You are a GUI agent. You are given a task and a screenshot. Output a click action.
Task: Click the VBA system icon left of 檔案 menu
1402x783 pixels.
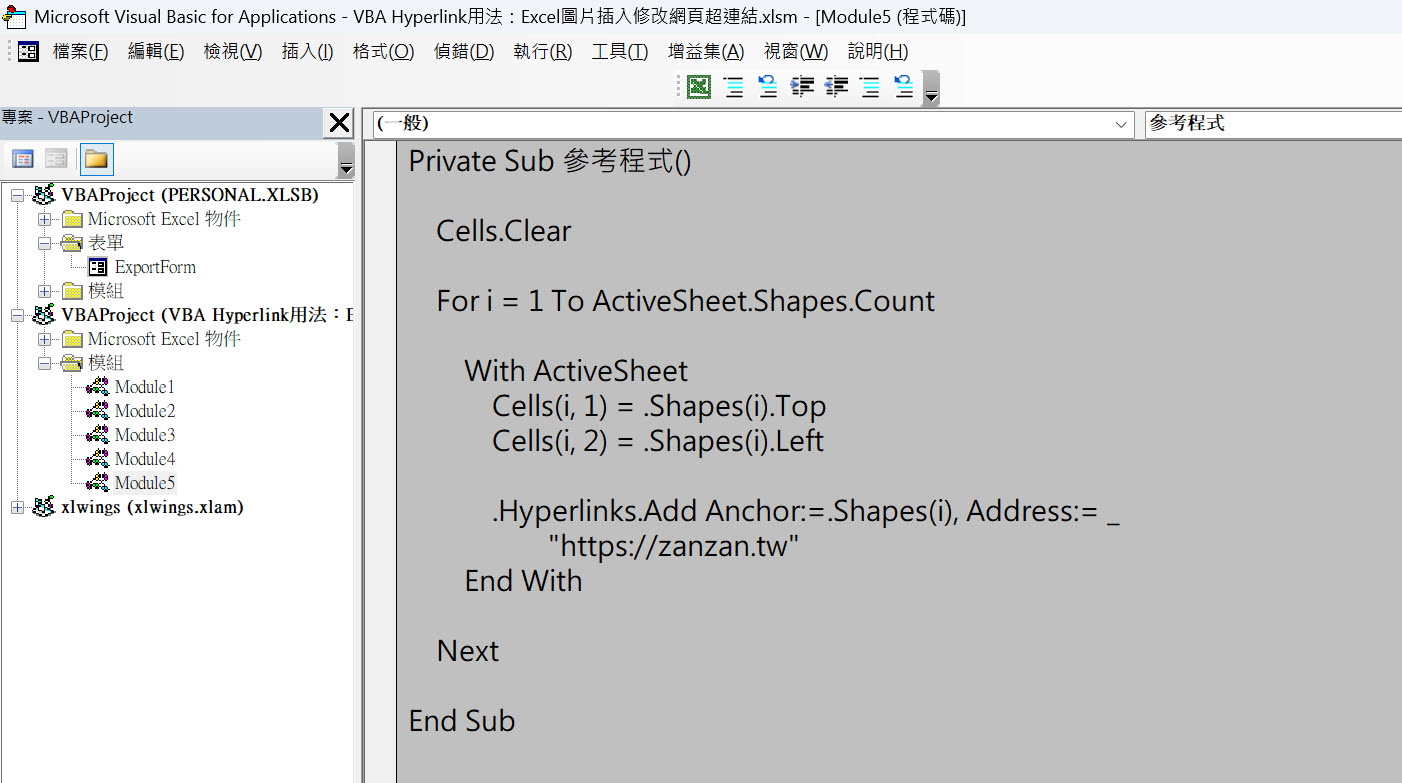pyautogui.click(x=28, y=52)
